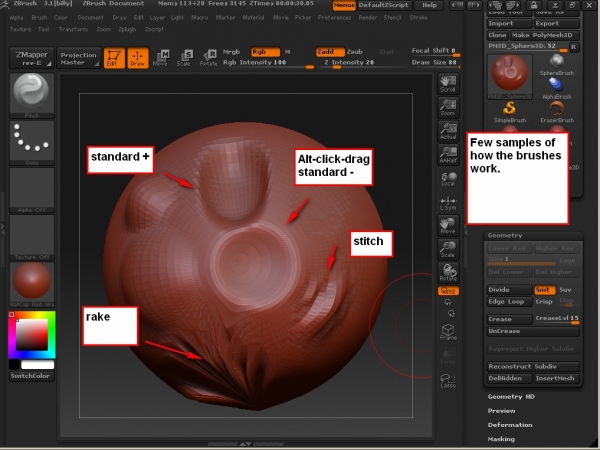This screenshot has height=450, width=600.
Task: Toggle the XYZ rotation button
Action: [448, 291]
